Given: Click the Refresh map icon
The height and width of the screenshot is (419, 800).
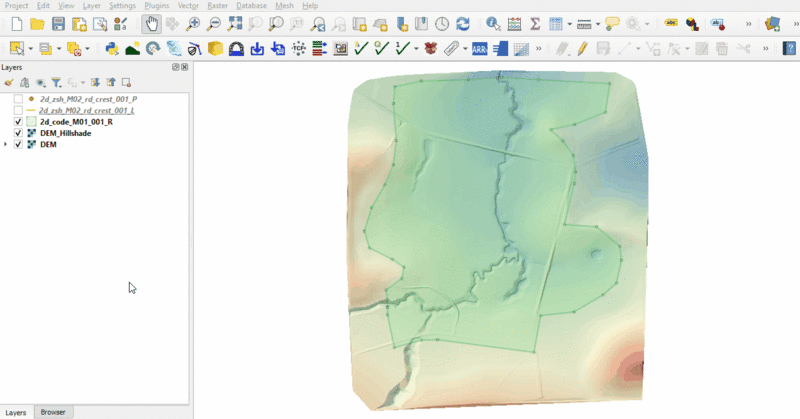Looking at the screenshot, I should (463, 24).
